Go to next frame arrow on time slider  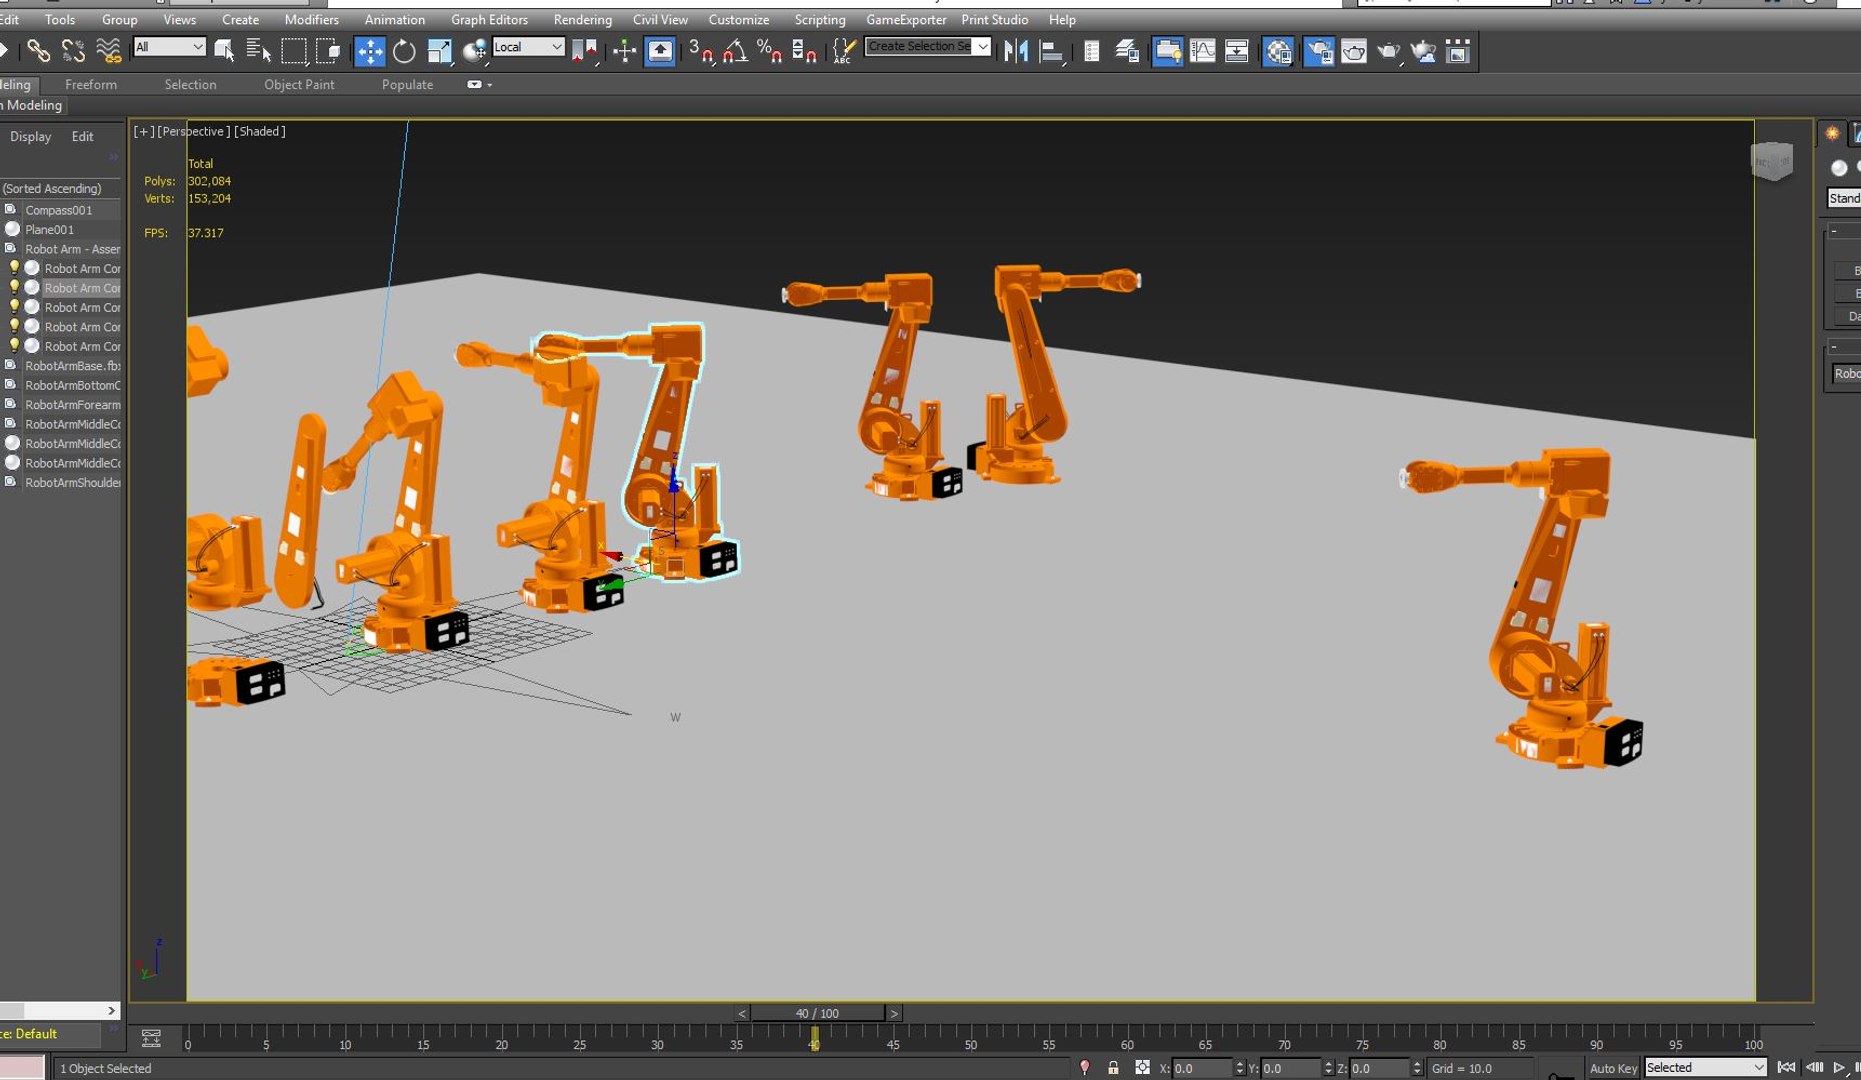pyautogui.click(x=894, y=1013)
